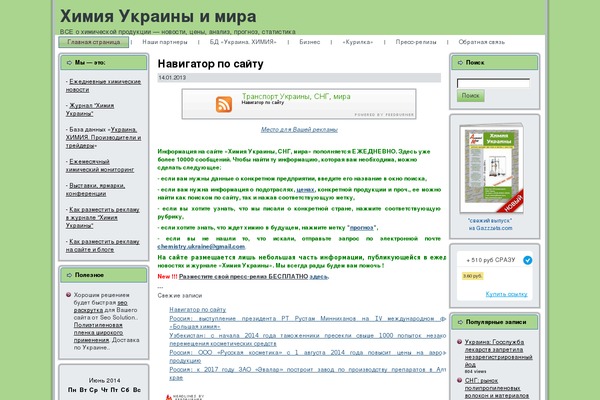Click the search text input field

(493, 83)
